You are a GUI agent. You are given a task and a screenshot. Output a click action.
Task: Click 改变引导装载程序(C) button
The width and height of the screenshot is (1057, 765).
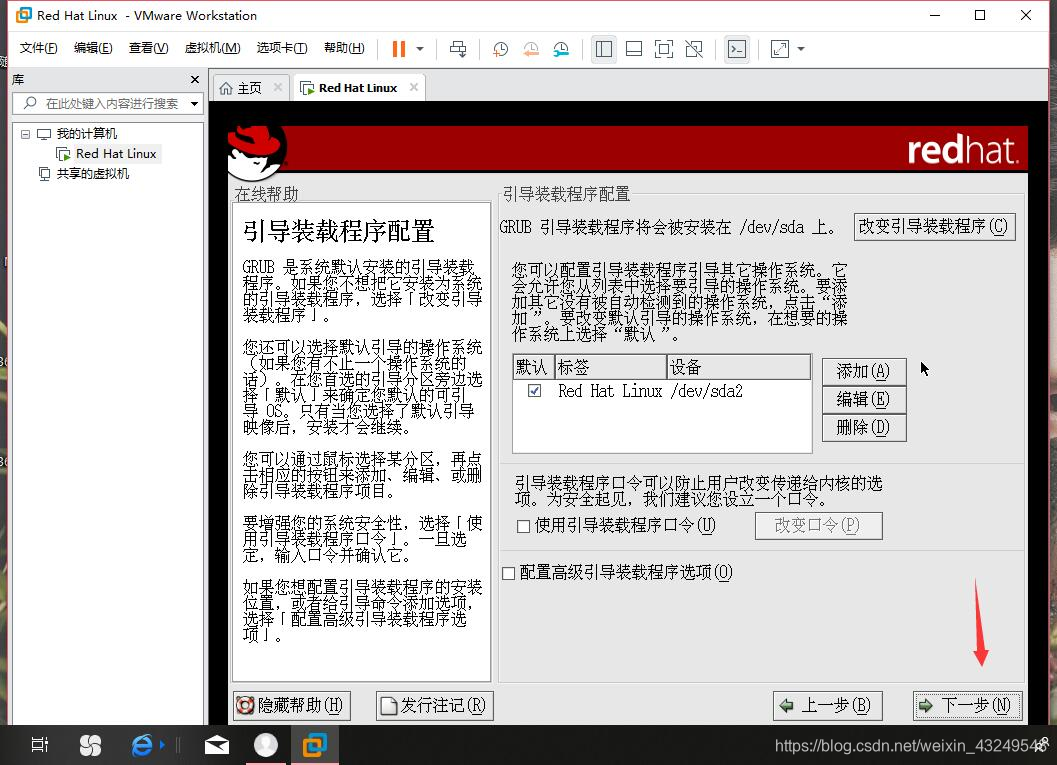coord(934,226)
